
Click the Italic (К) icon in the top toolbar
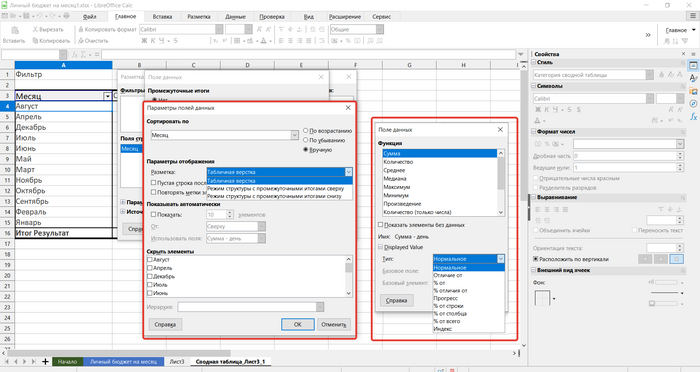(x=153, y=41)
